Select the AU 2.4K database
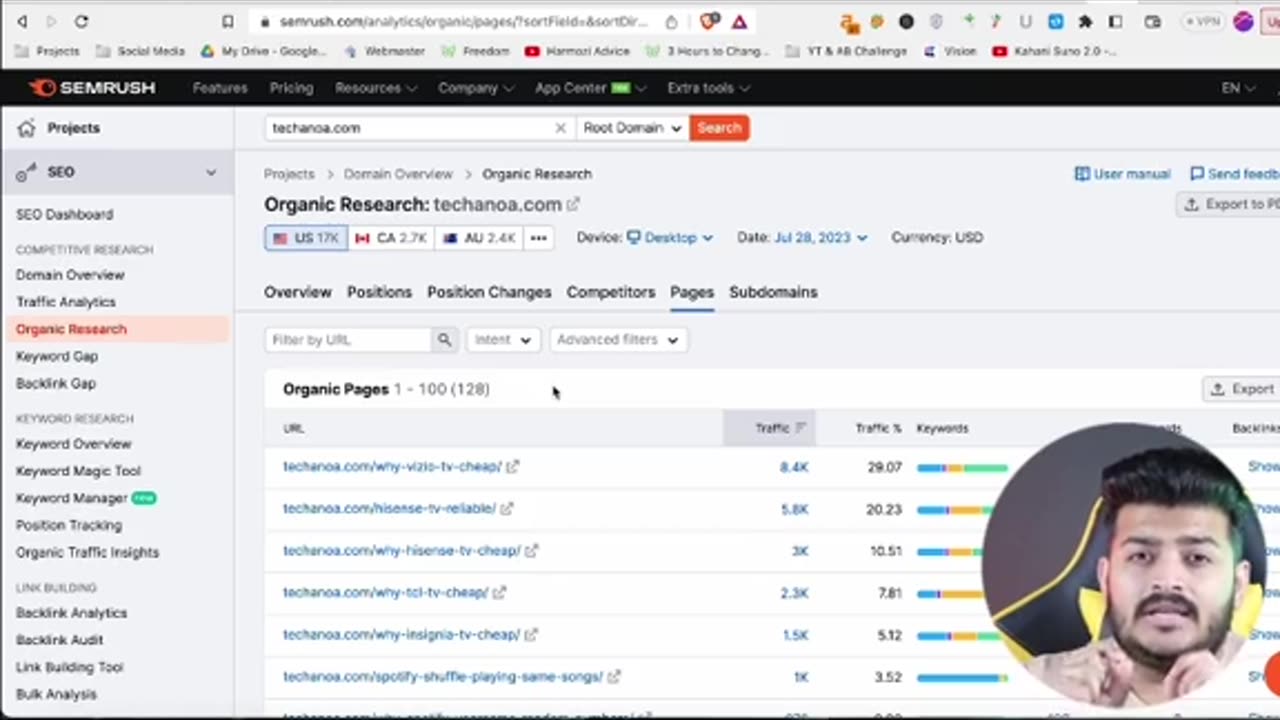1280x720 pixels. click(x=479, y=238)
